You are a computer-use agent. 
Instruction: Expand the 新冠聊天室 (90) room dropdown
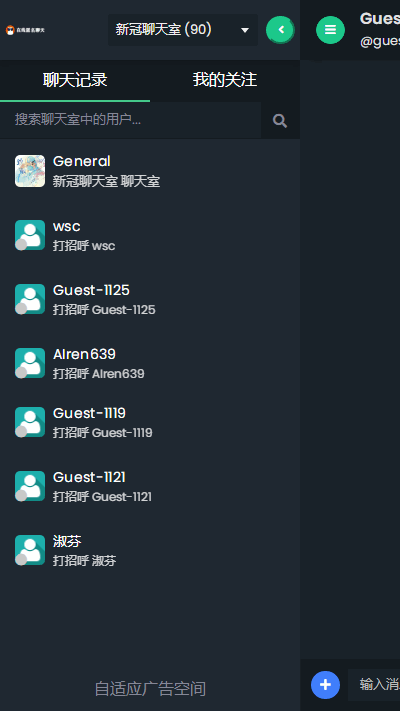[183, 30]
